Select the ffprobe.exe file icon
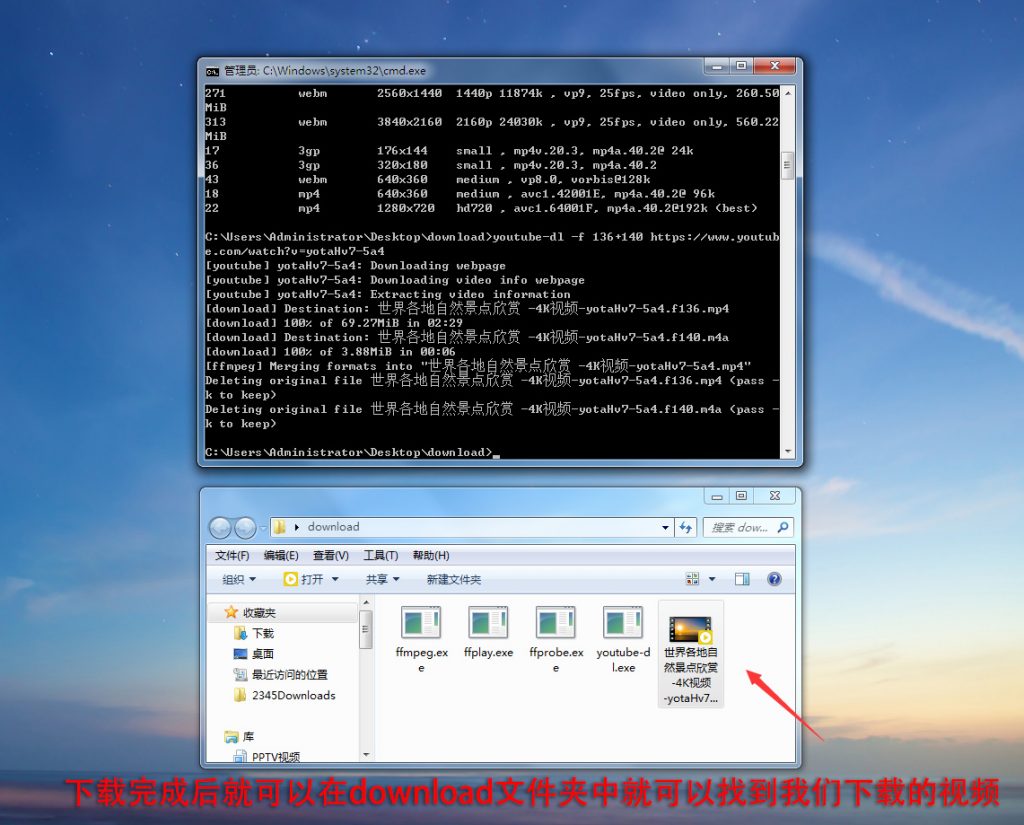This screenshot has height=825, width=1024. pyautogui.click(x=555, y=623)
